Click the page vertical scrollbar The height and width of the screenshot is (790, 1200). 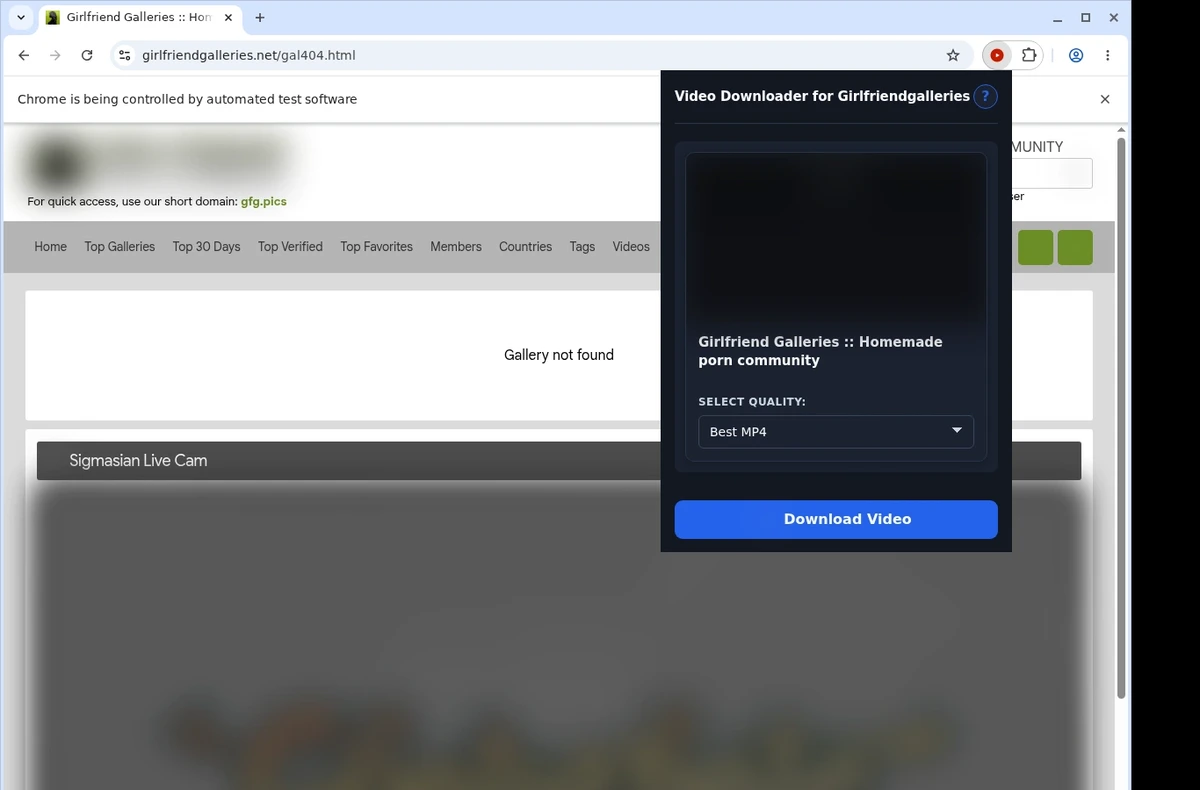[1121, 418]
